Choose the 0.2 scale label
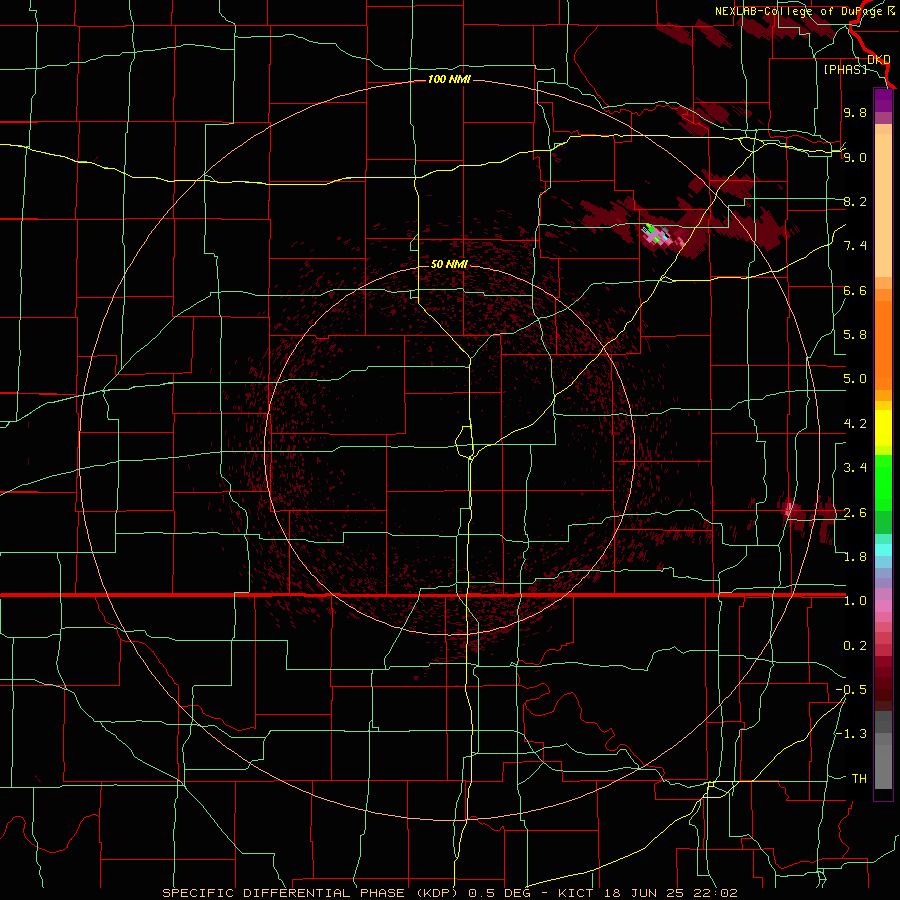Viewport: 900px width, 900px height. 855,646
